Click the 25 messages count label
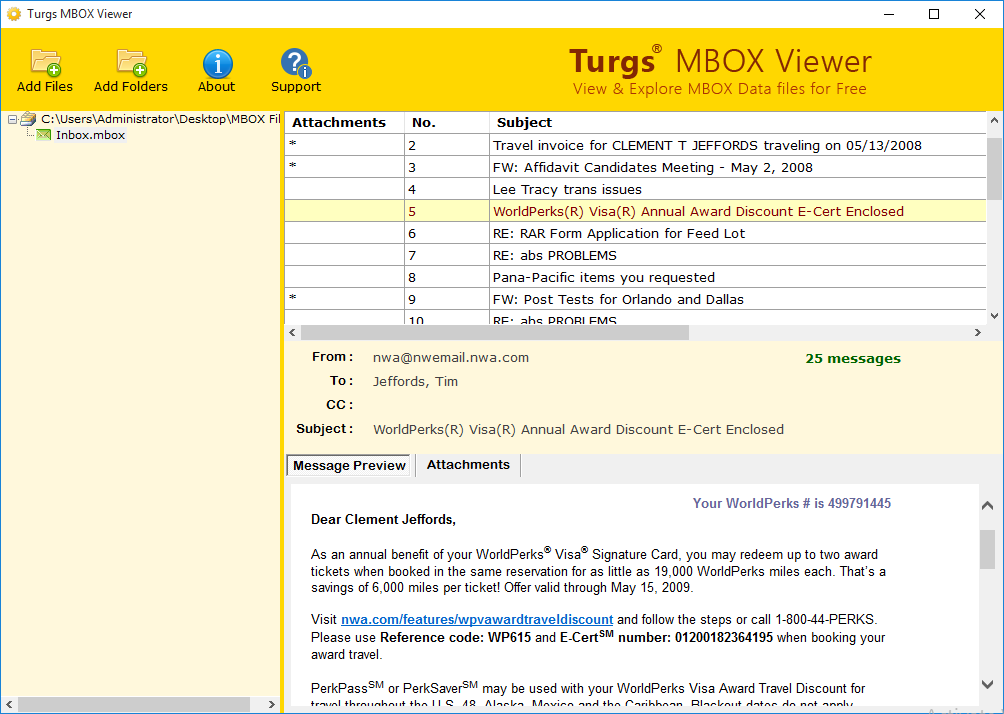The image size is (1004, 714). click(853, 359)
